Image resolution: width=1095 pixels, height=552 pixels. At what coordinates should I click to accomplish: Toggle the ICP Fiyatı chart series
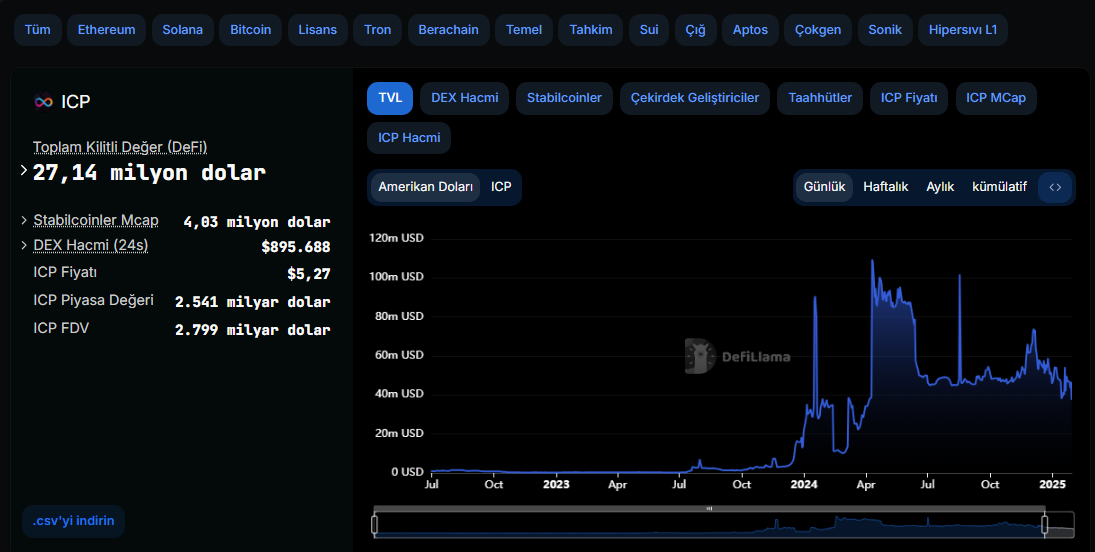click(909, 98)
